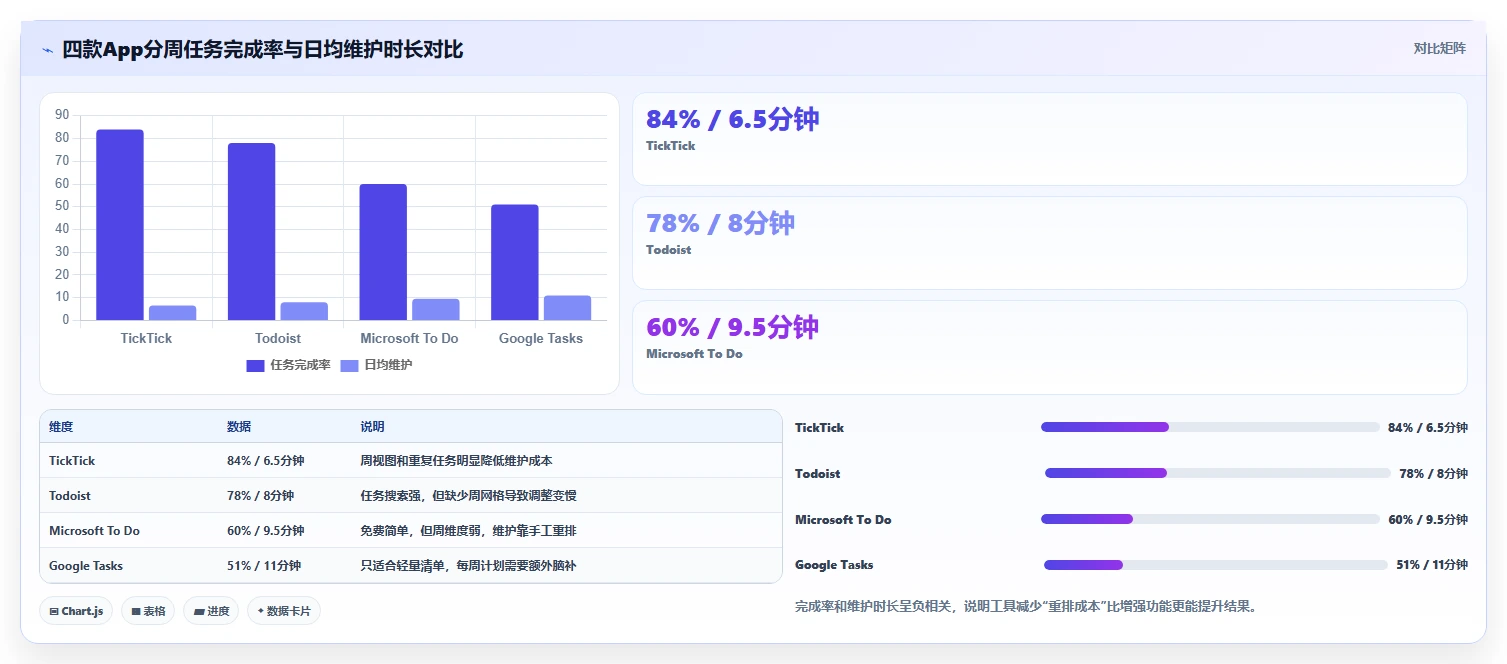Click the Todoist x-axis label in the chart

click(278, 338)
